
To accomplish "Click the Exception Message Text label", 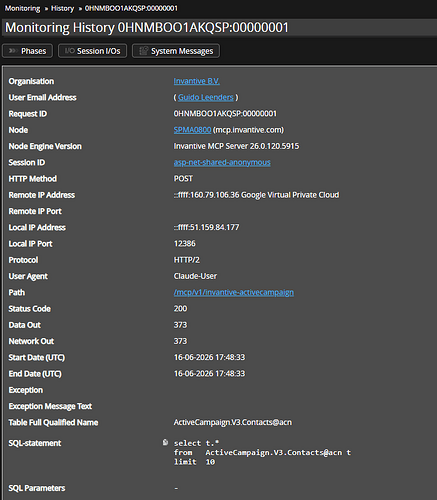I will pyautogui.click(x=50, y=406).
